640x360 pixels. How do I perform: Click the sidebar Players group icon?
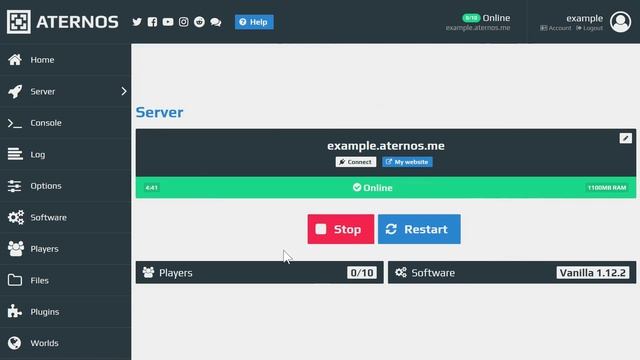point(16,249)
